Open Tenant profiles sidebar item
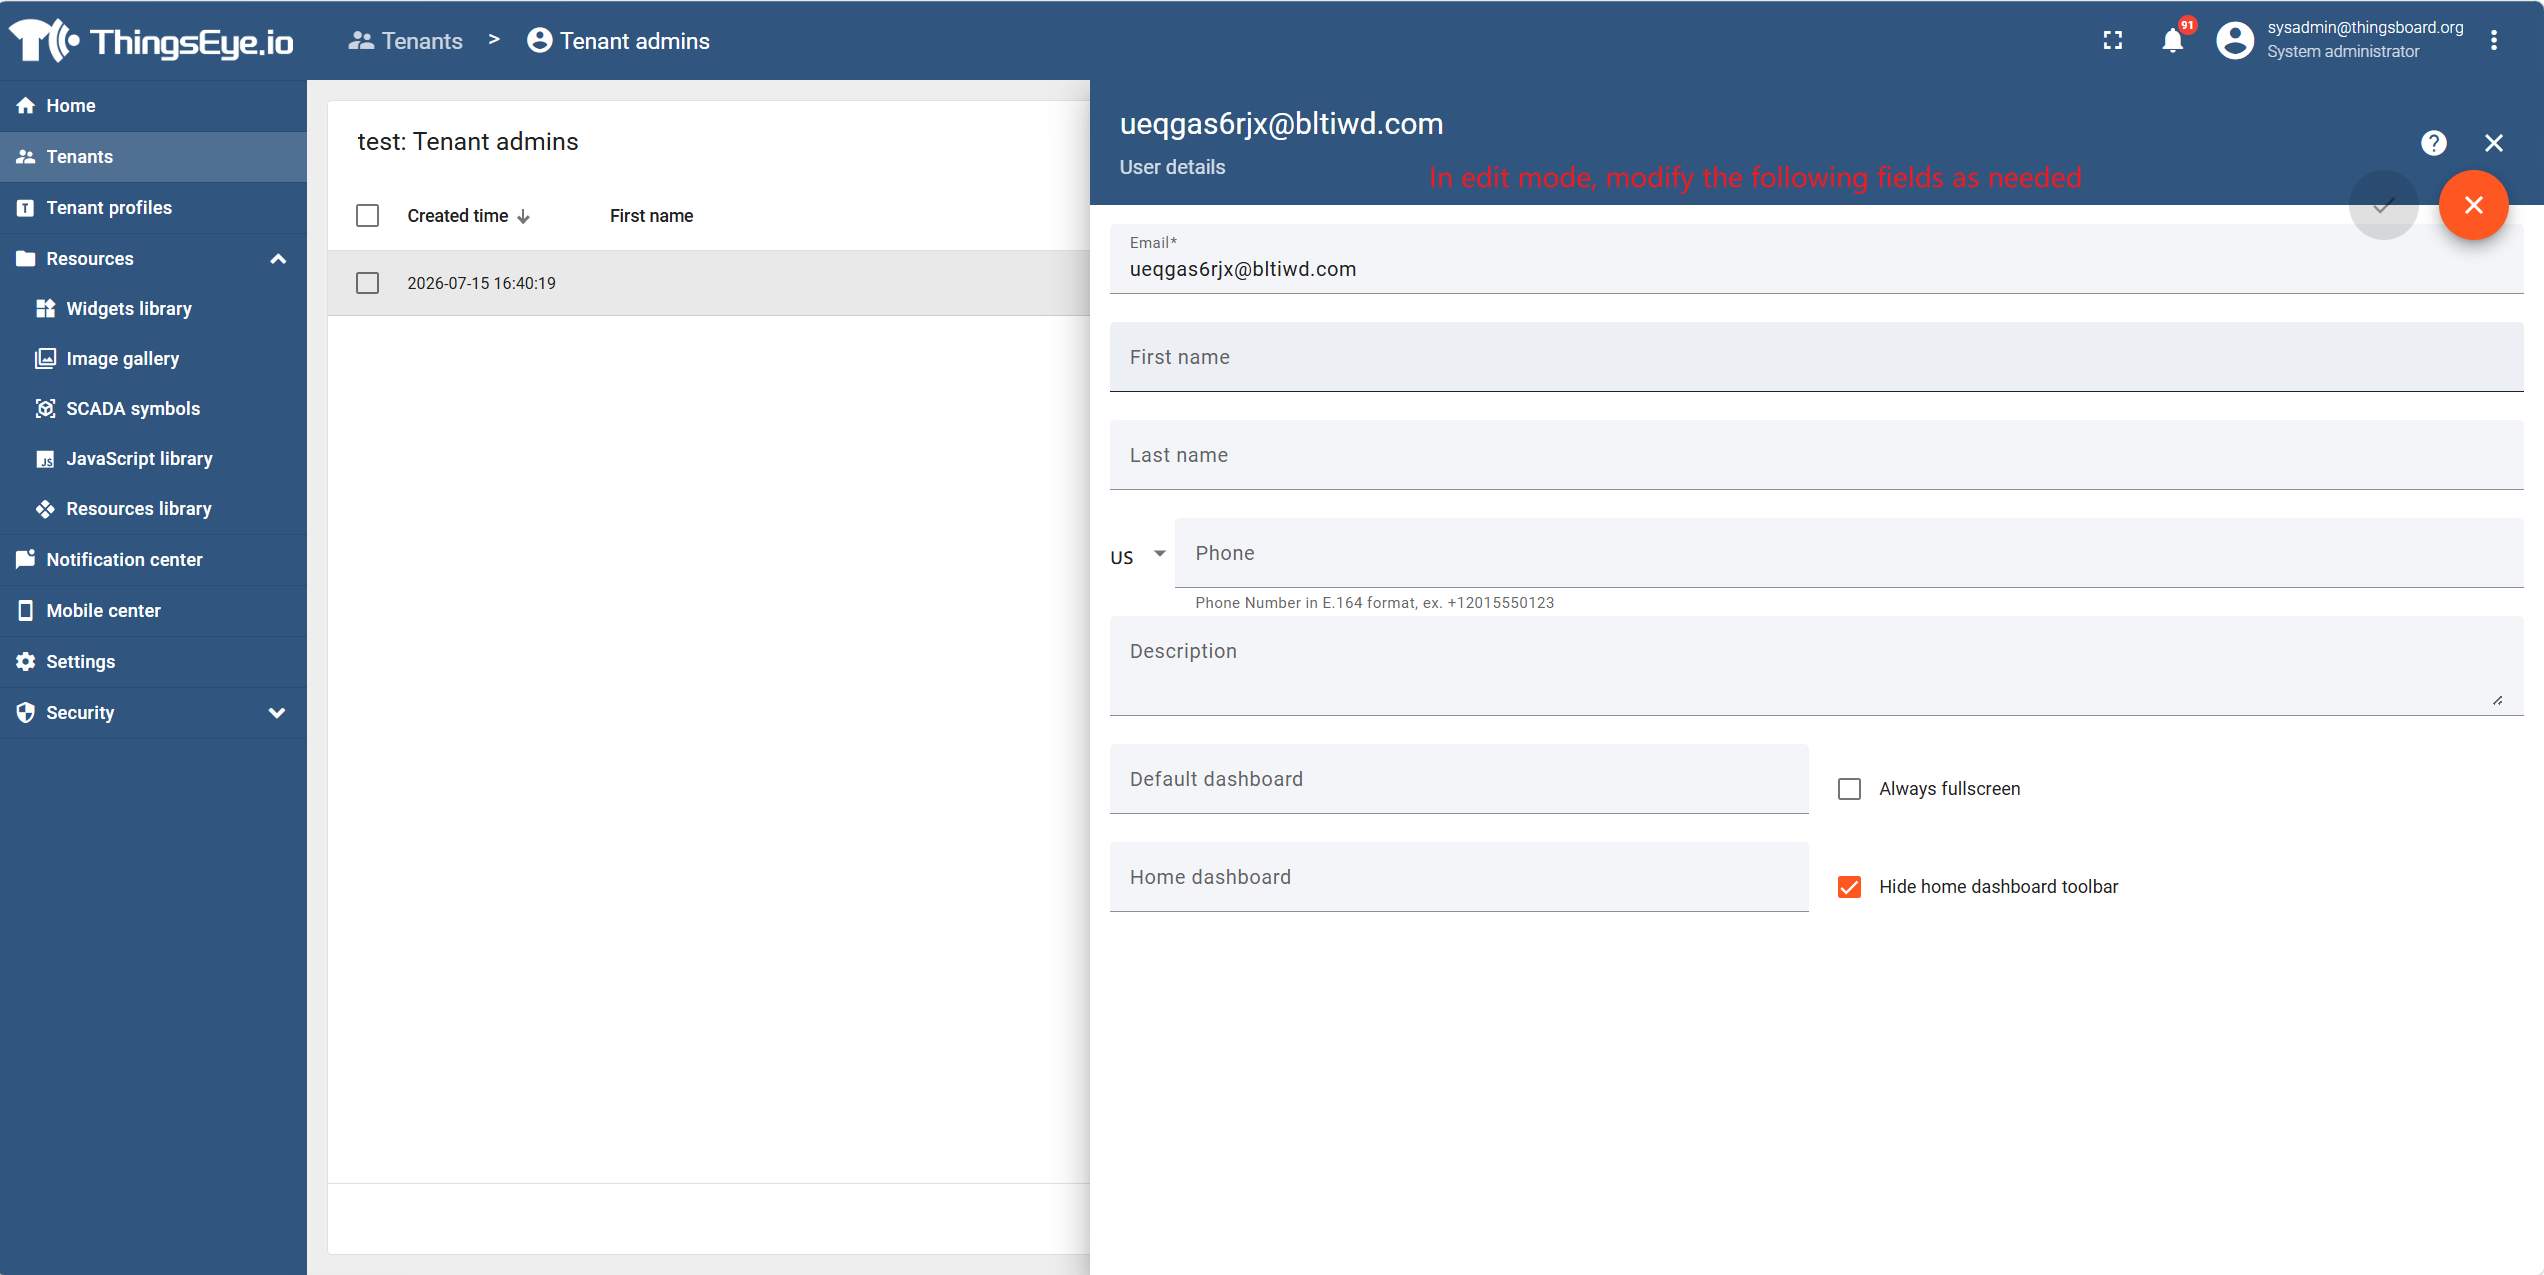Image resolution: width=2544 pixels, height=1275 pixels. click(153, 208)
